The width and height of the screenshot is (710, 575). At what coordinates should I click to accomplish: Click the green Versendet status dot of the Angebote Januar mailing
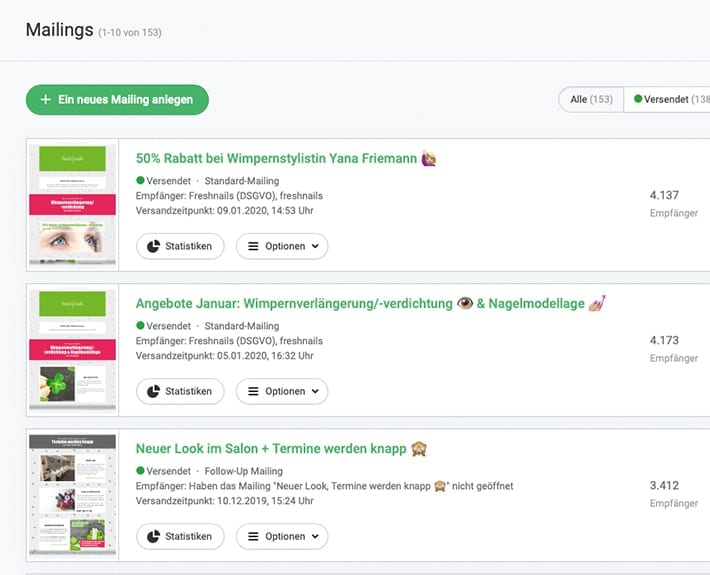pos(140,325)
